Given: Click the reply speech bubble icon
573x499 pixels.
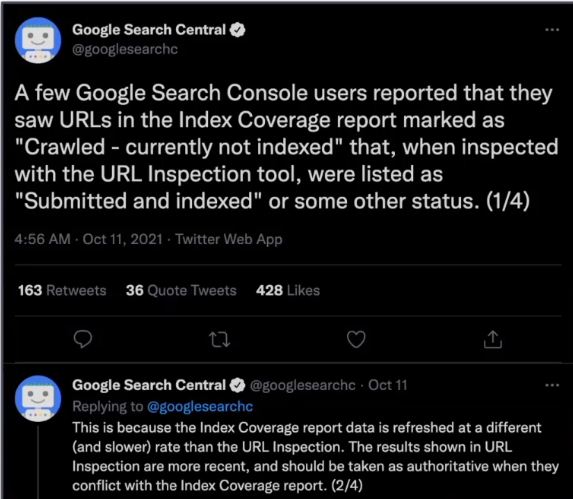Looking at the screenshot, I should (83, 339).
